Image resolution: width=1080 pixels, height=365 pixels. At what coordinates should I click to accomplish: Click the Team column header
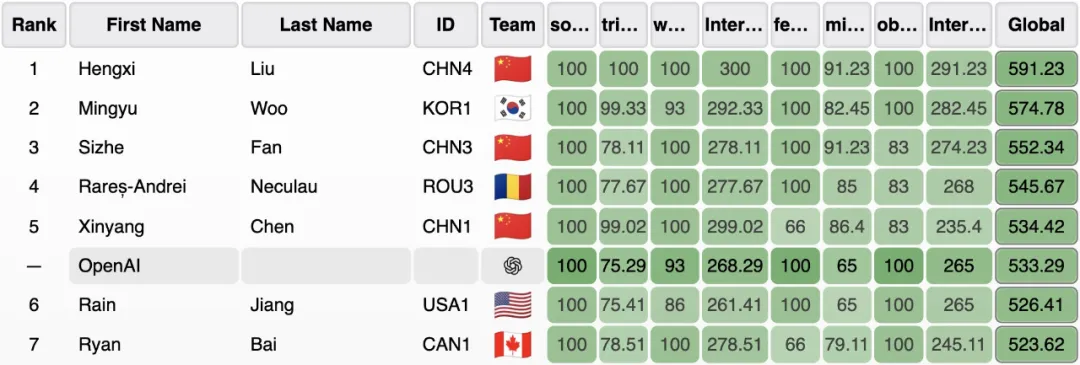(x=512, y=25)
